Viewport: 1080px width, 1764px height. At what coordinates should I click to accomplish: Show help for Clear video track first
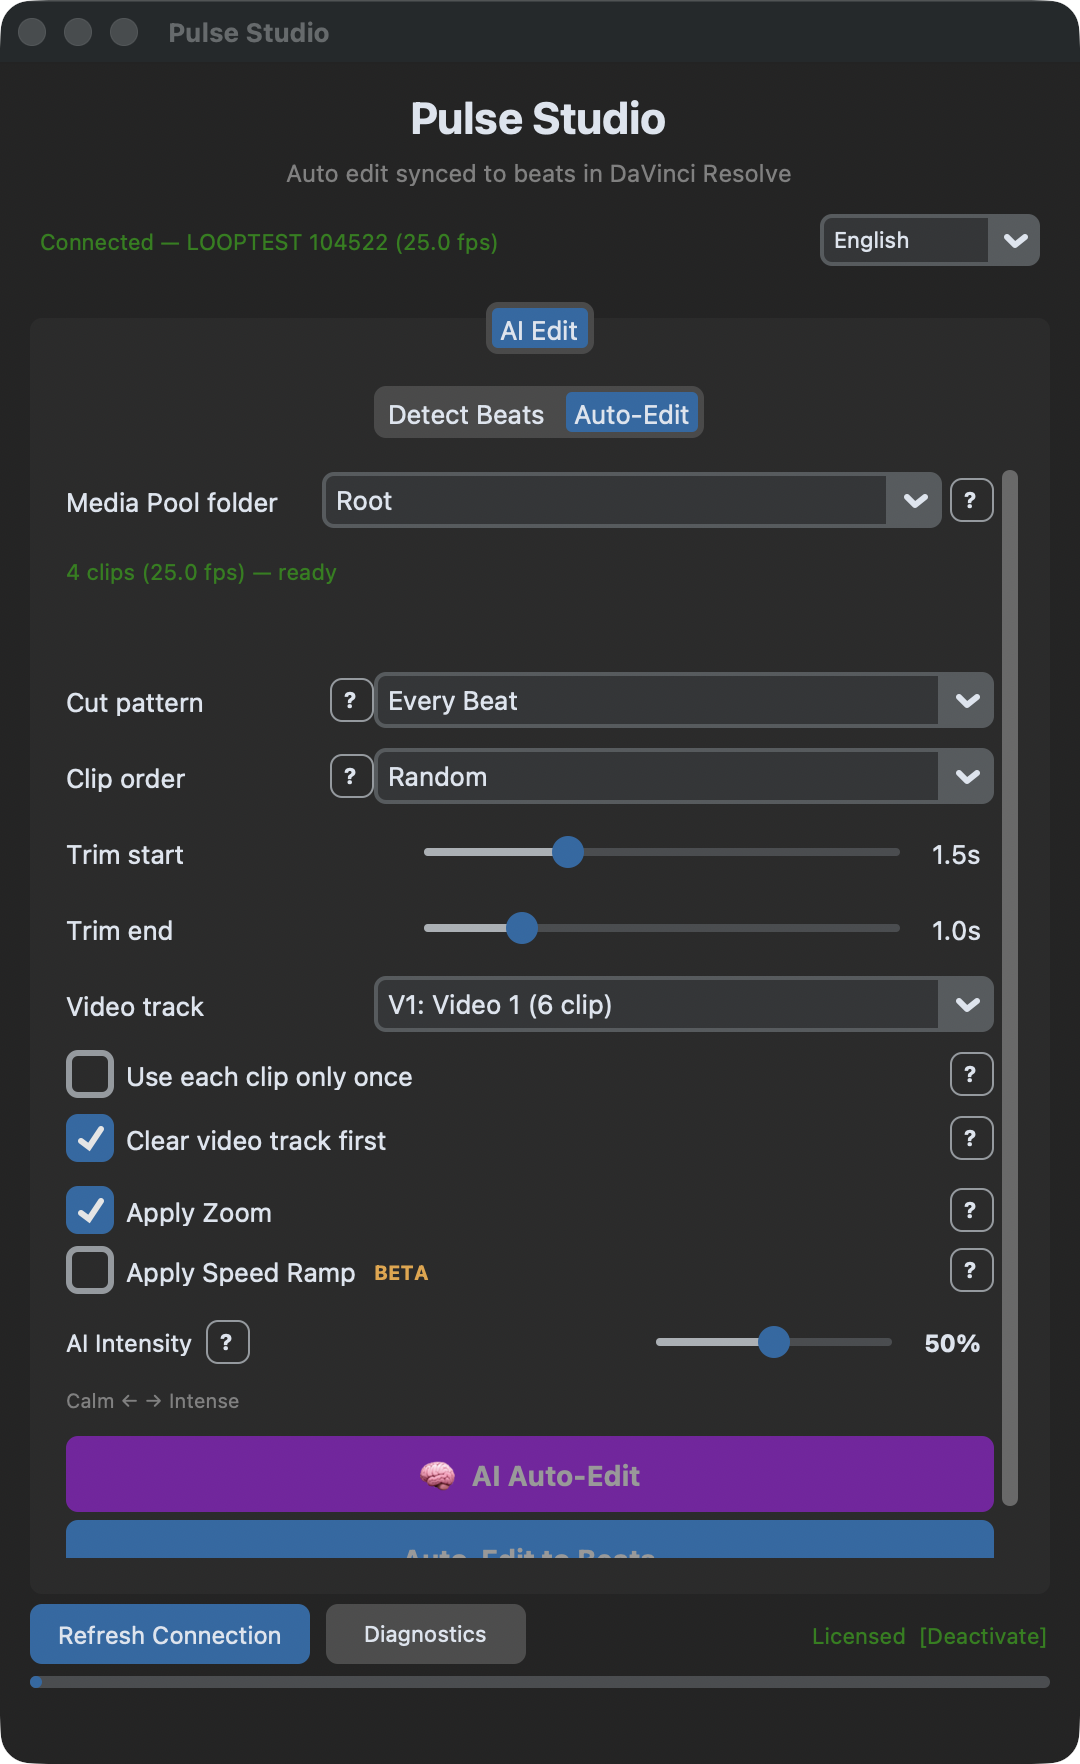(x=971, y=1138)
